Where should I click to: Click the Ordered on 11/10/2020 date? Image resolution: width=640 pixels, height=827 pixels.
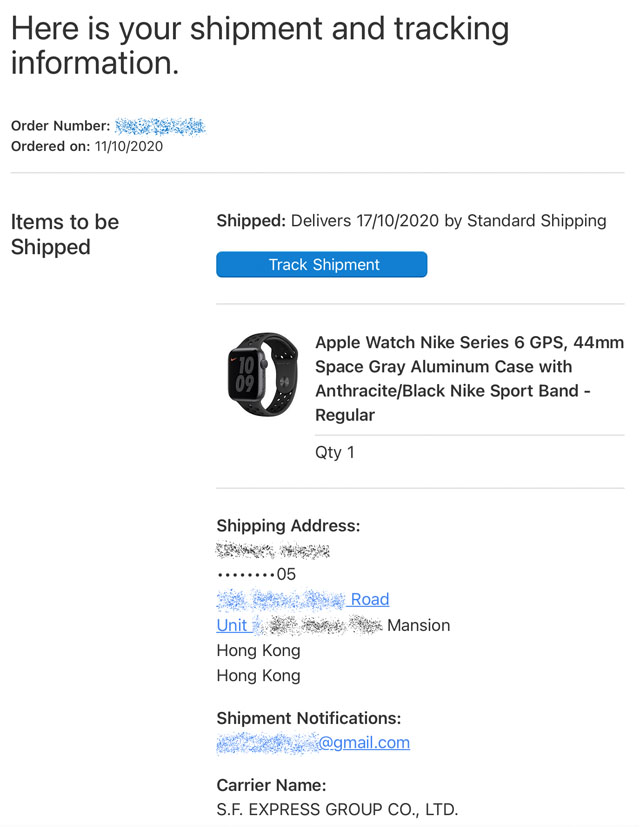pyautogui.click(x=87, y=146)
